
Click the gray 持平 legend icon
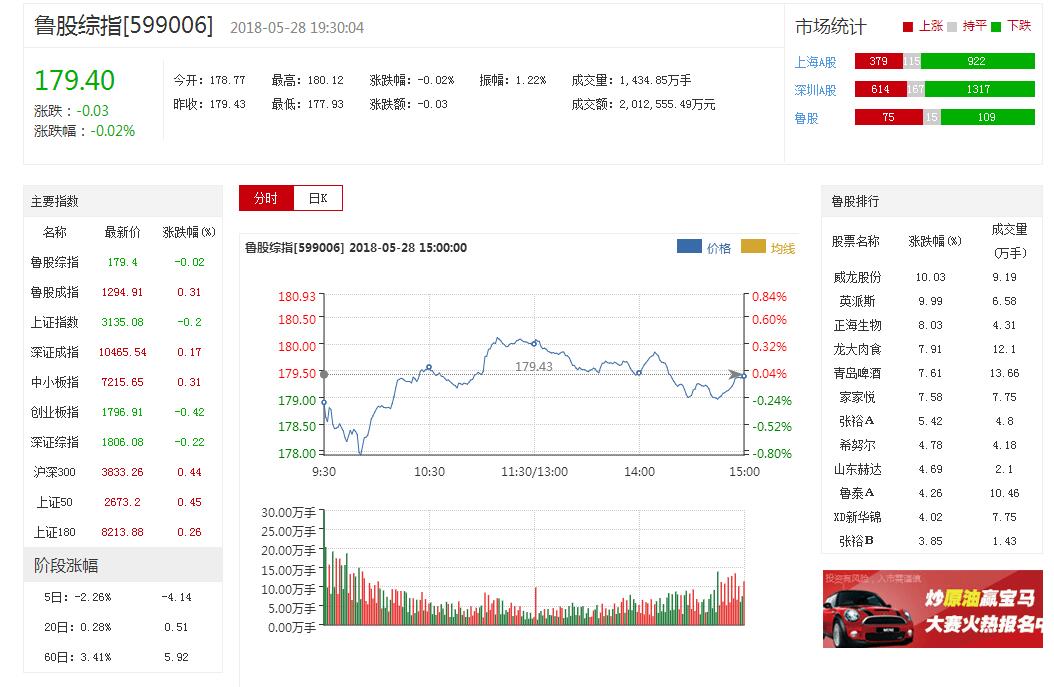[952, 27]
